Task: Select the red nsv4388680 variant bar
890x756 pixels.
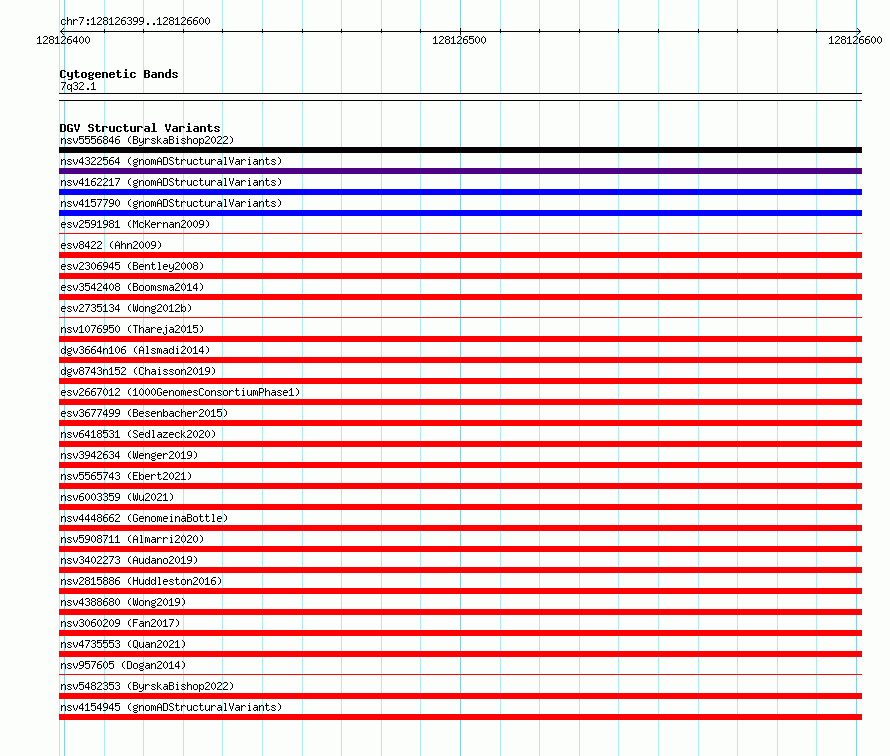Action: coord(460,612)
